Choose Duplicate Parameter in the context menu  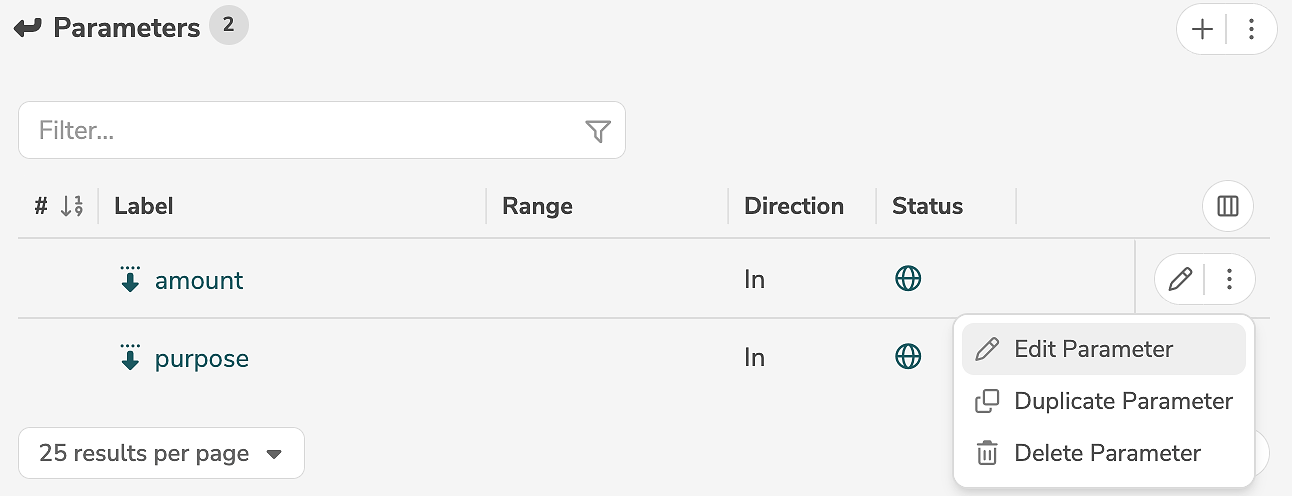(1123, 401)
